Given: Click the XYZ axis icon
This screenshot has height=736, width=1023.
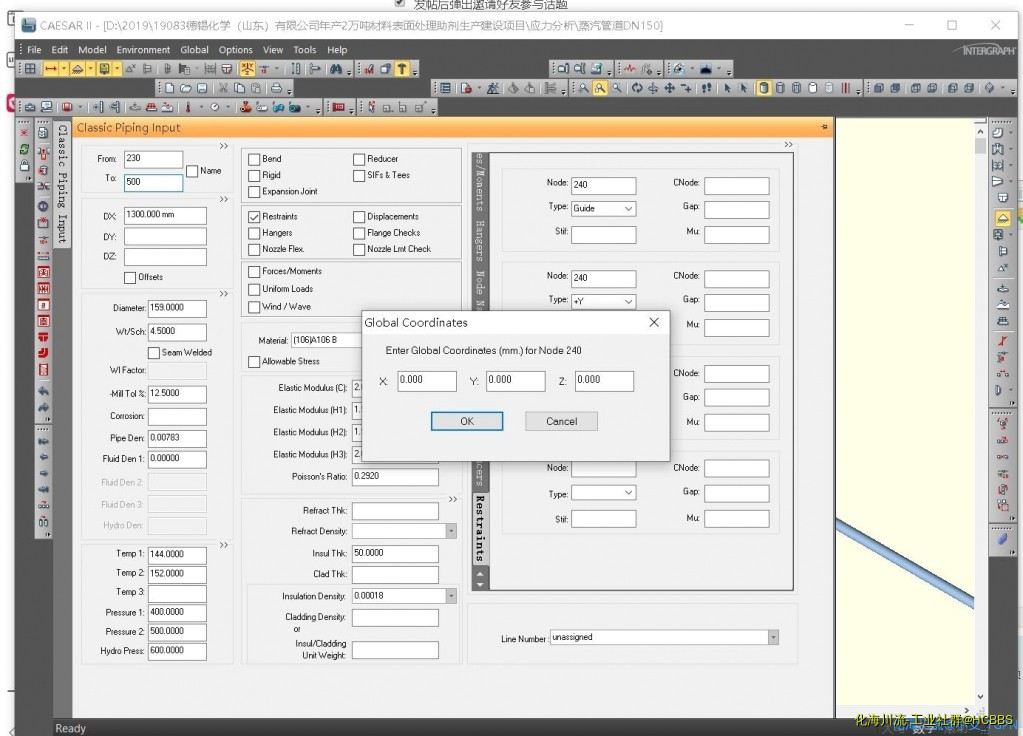Looking at the screenshot, I should pos(247,69).
